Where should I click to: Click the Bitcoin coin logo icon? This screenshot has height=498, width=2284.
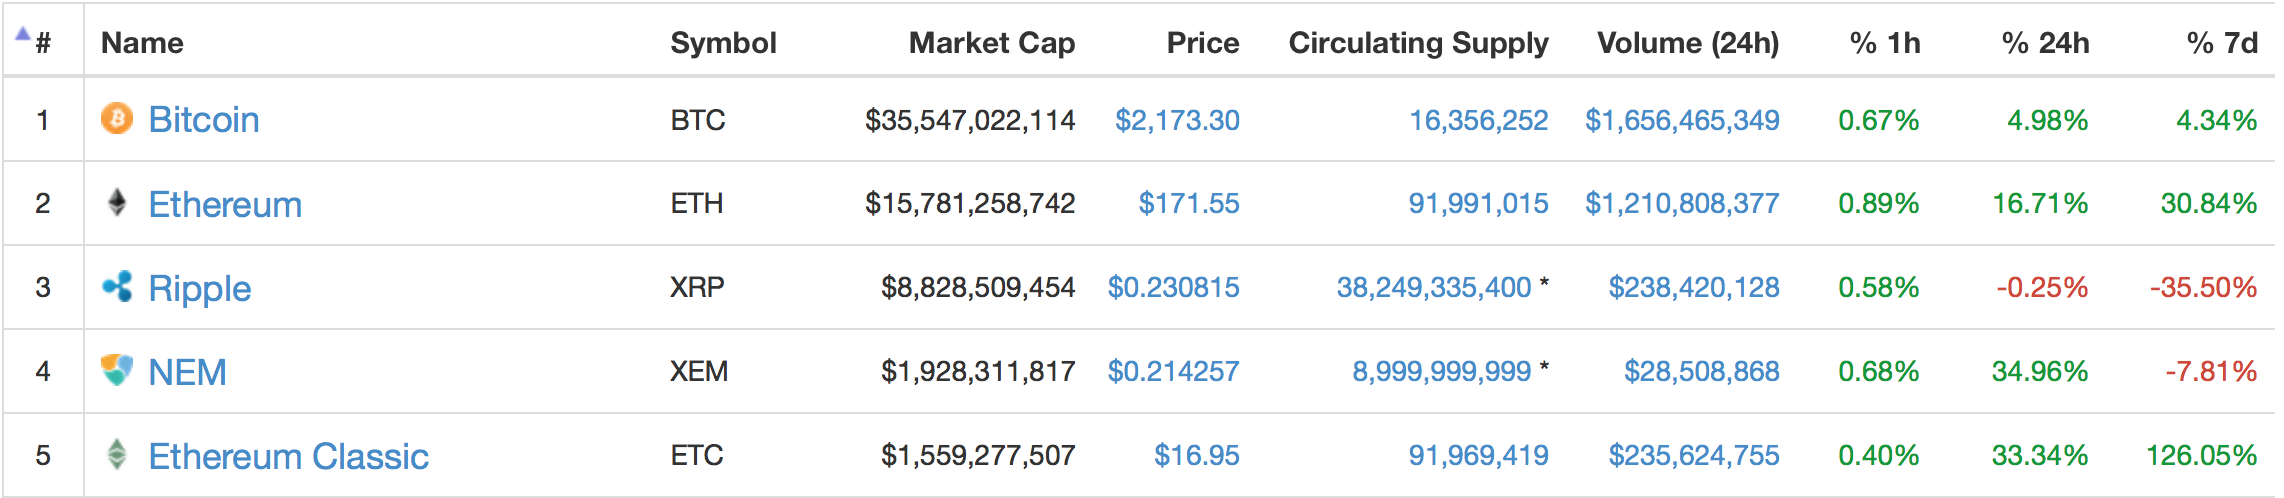coord(117,119)
